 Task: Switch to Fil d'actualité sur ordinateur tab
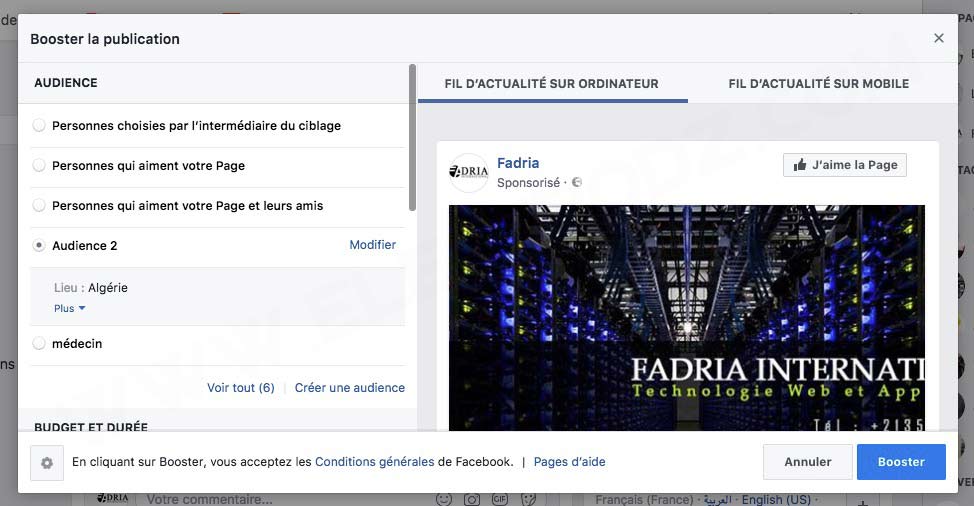pyautogui.click(x=552, y=84)
